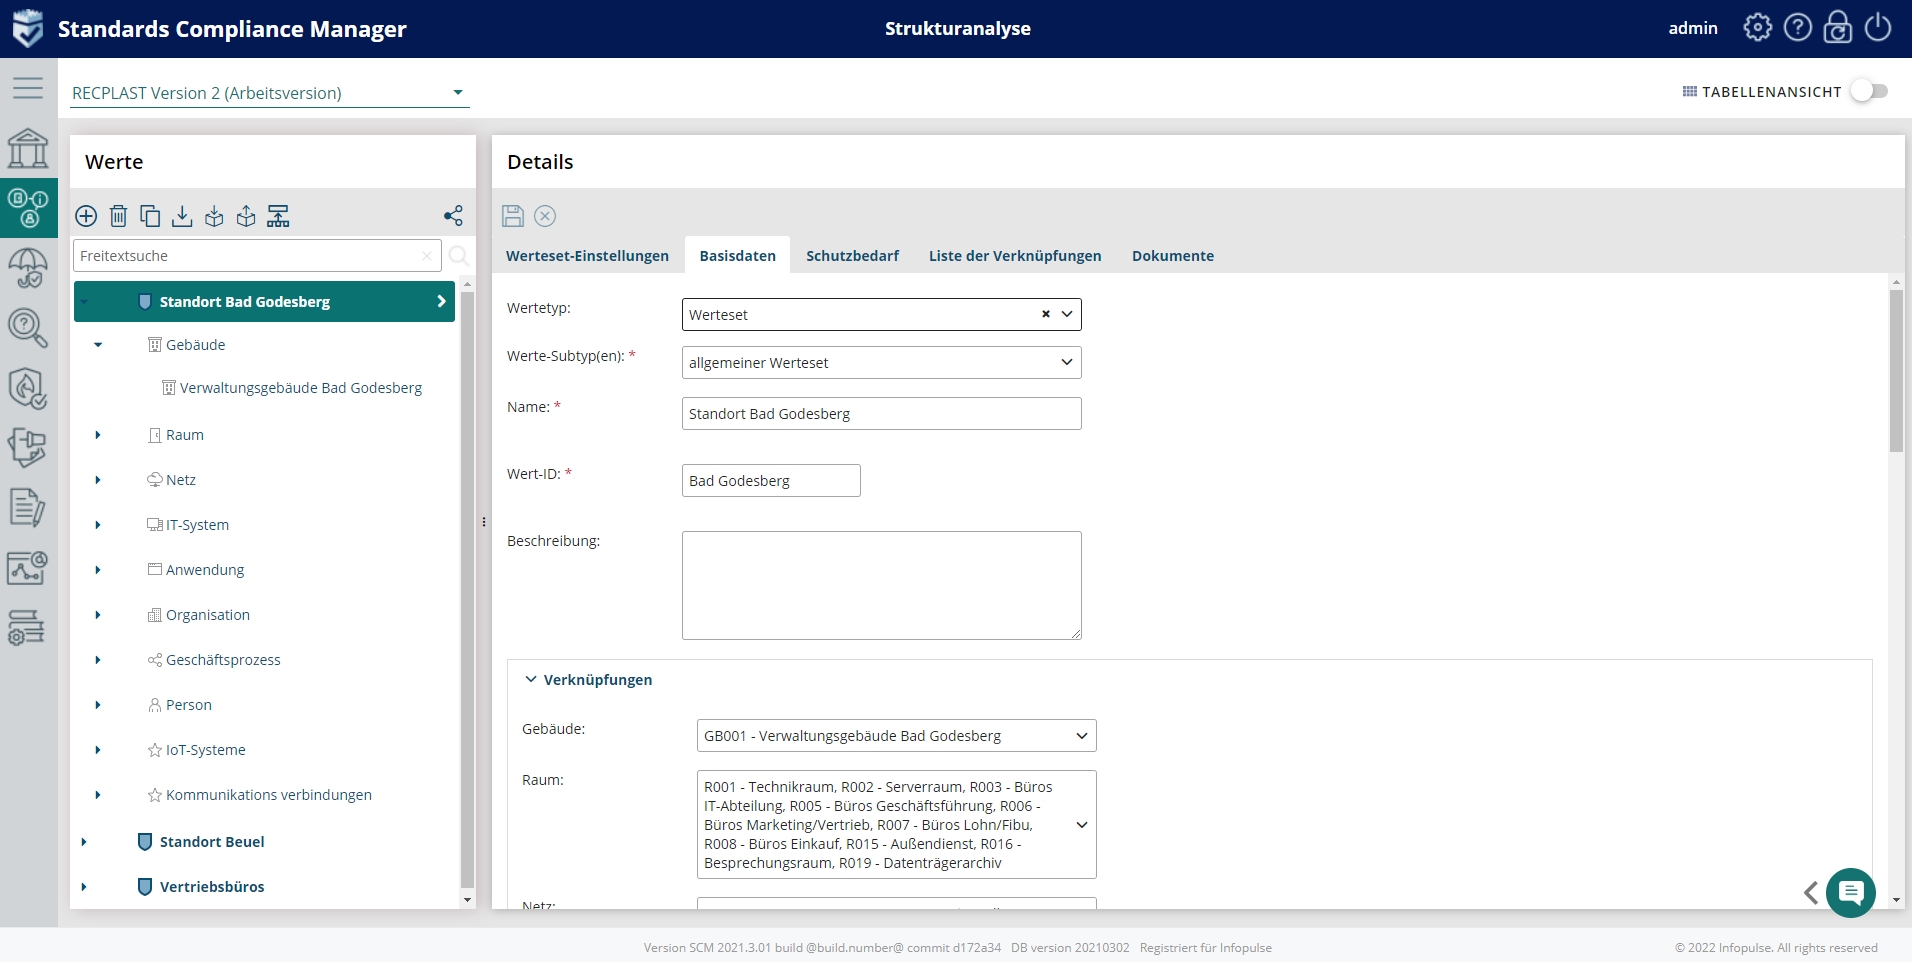Viewport: 1912px width, 962px height.
Task: Add a new asset with plus icon
Action: point(86,216)
